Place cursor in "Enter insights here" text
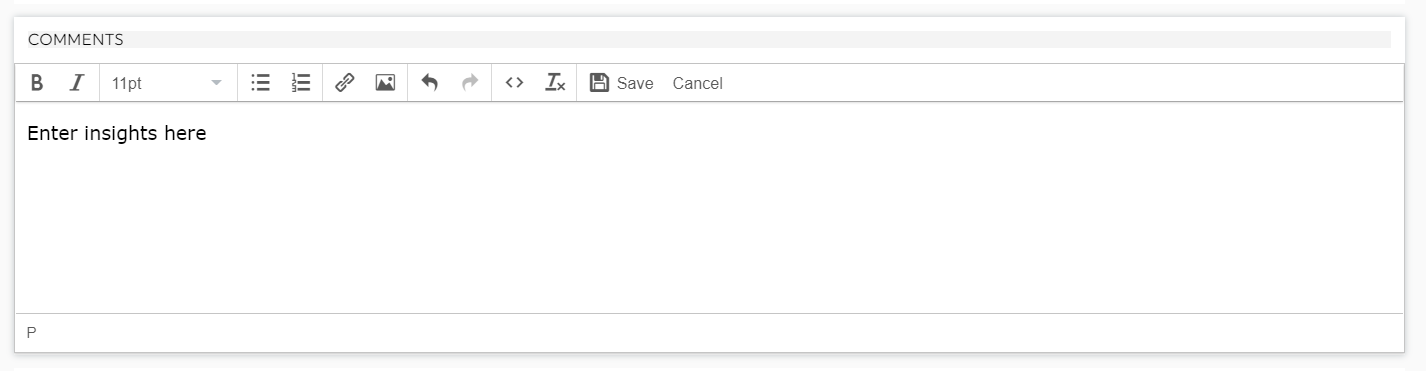The height and width of the screenshot is (371, 1426). (116, 134)
